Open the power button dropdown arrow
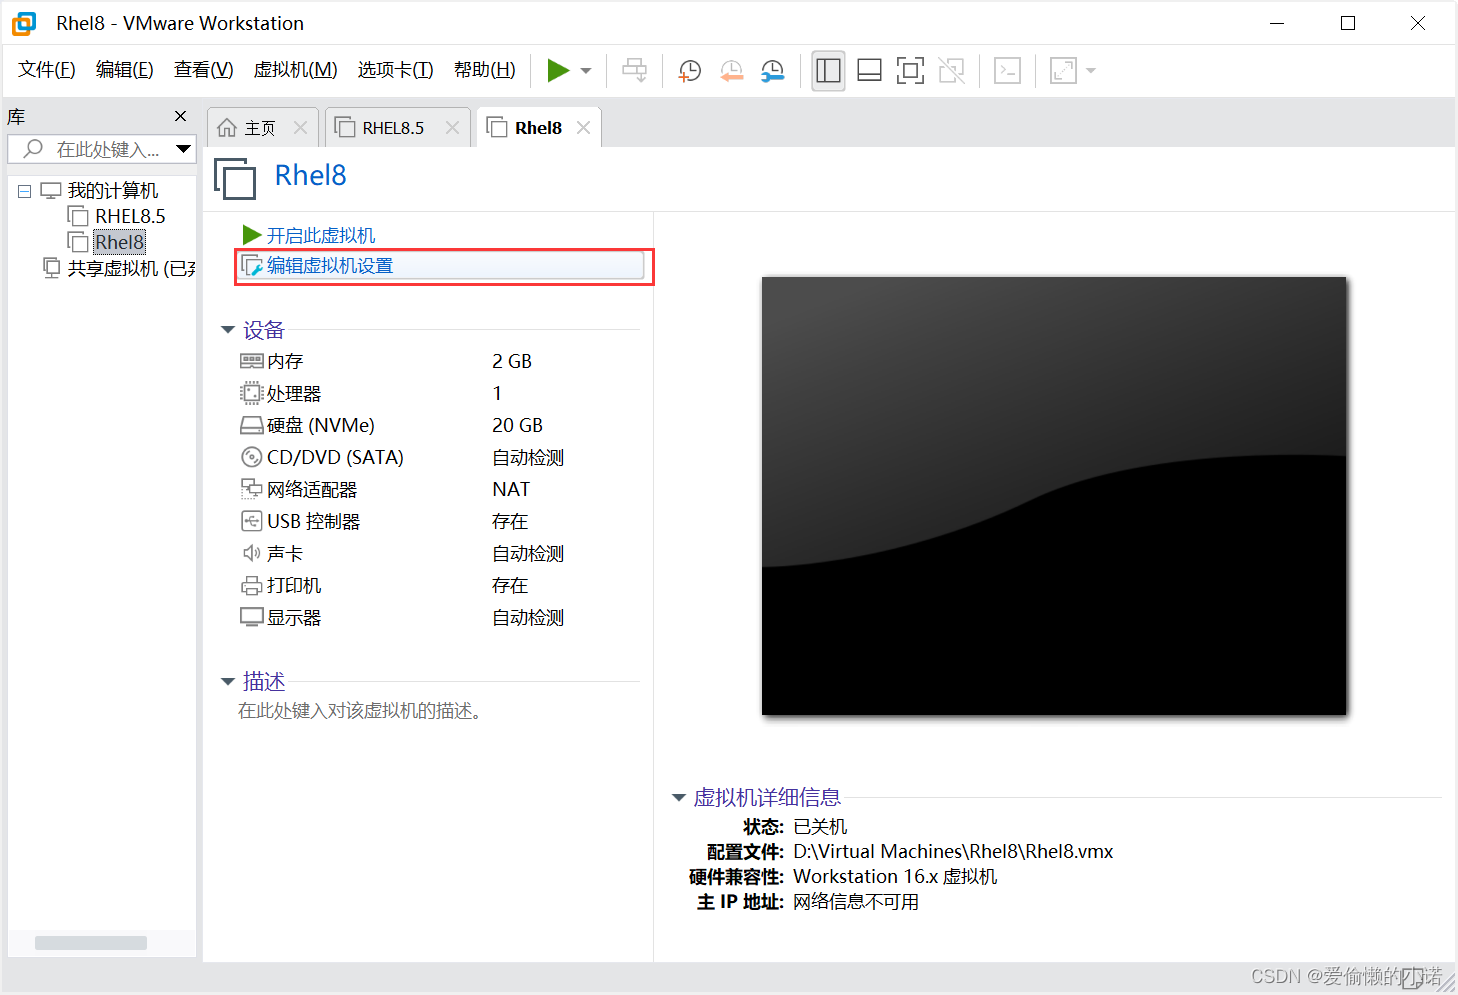Image resolution: width=1458 pixels, height=995 pixels. coord(586,71)
